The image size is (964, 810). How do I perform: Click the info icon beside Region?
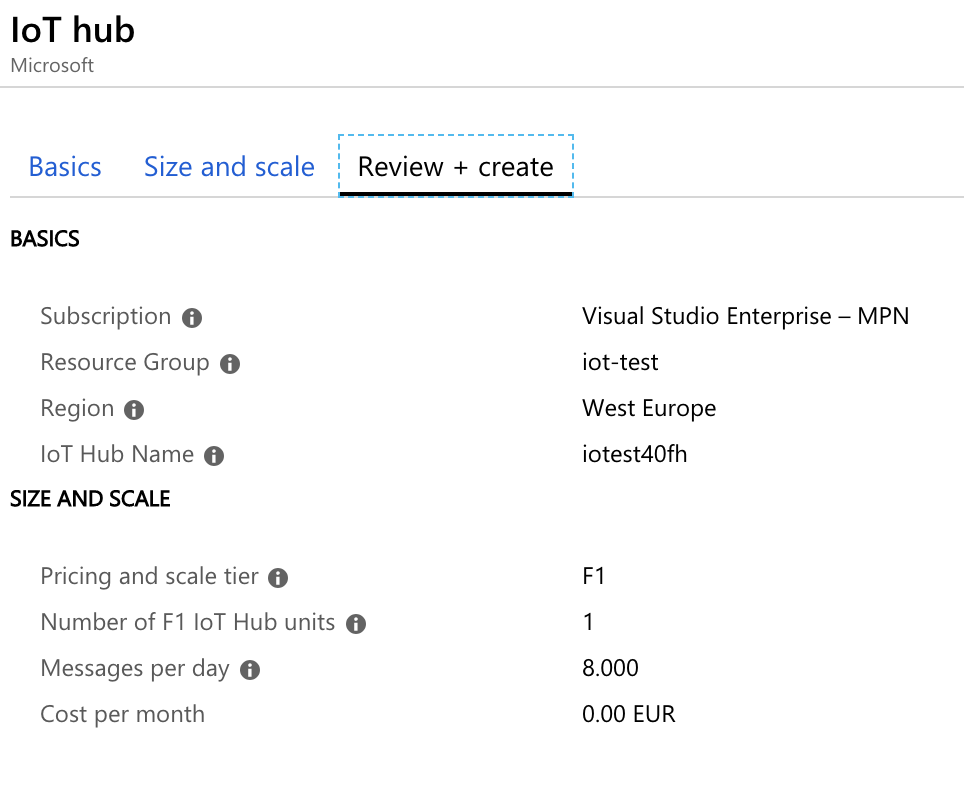click(x=134, y=410)
